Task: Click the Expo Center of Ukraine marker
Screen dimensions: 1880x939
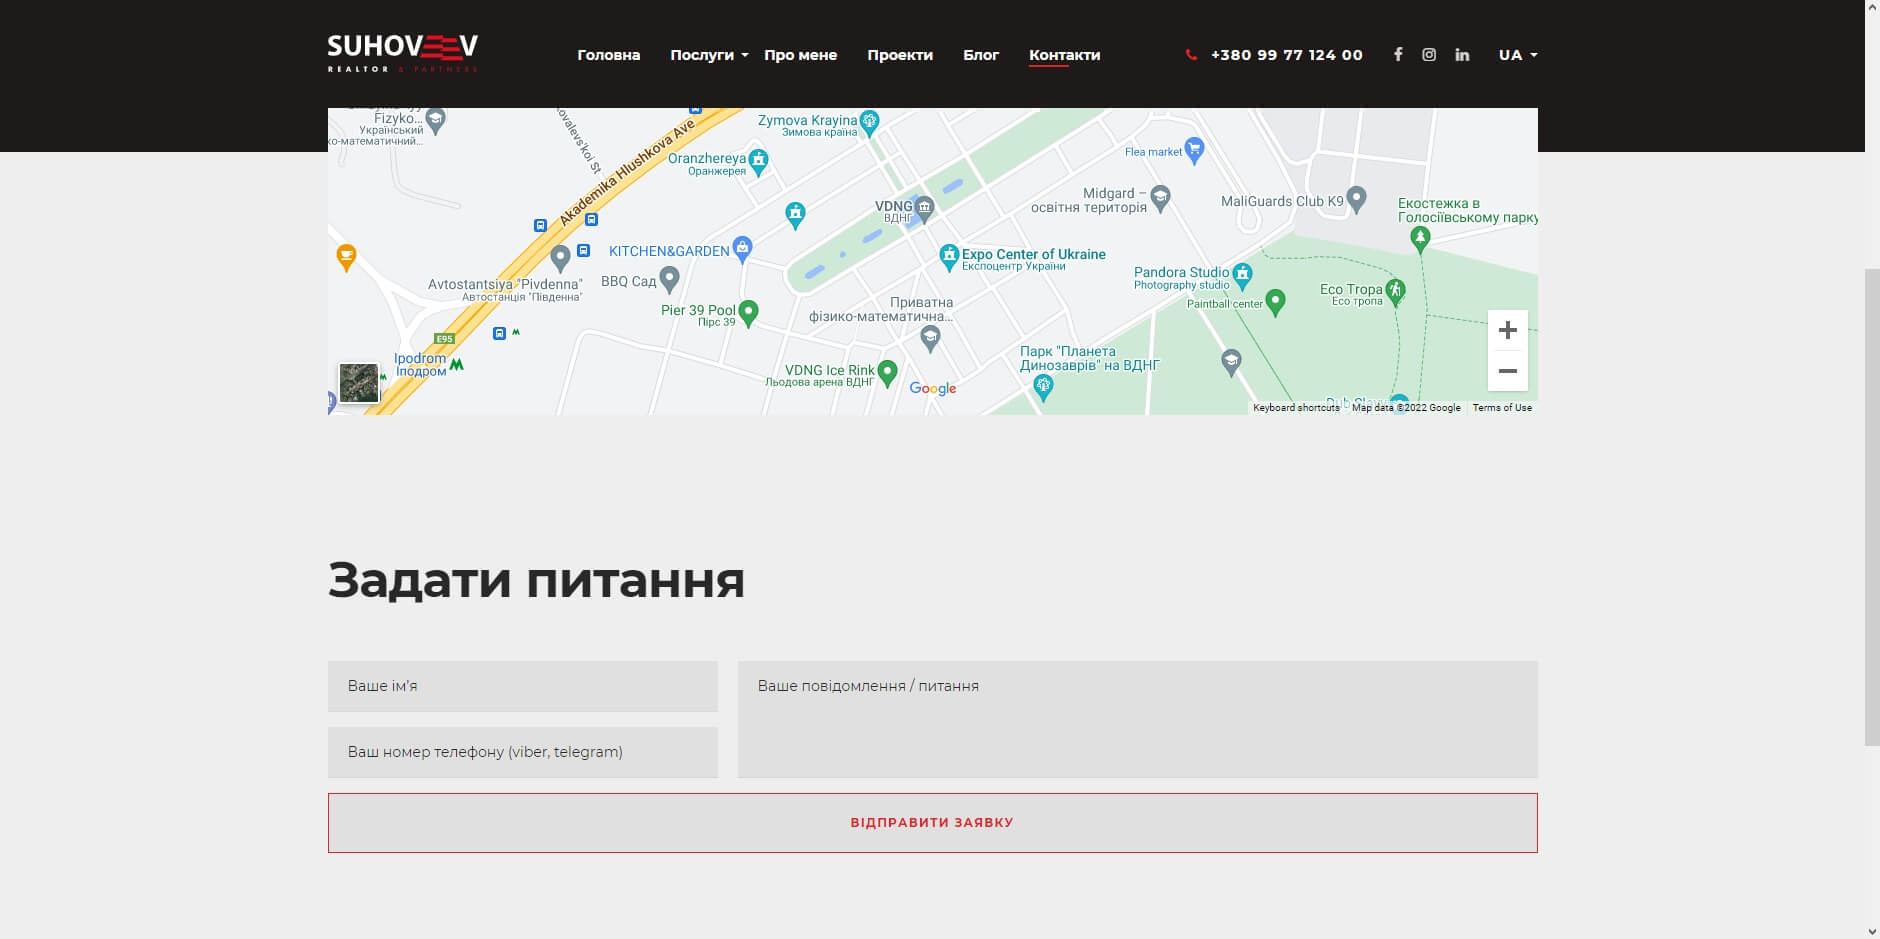Action: point(949,257)
